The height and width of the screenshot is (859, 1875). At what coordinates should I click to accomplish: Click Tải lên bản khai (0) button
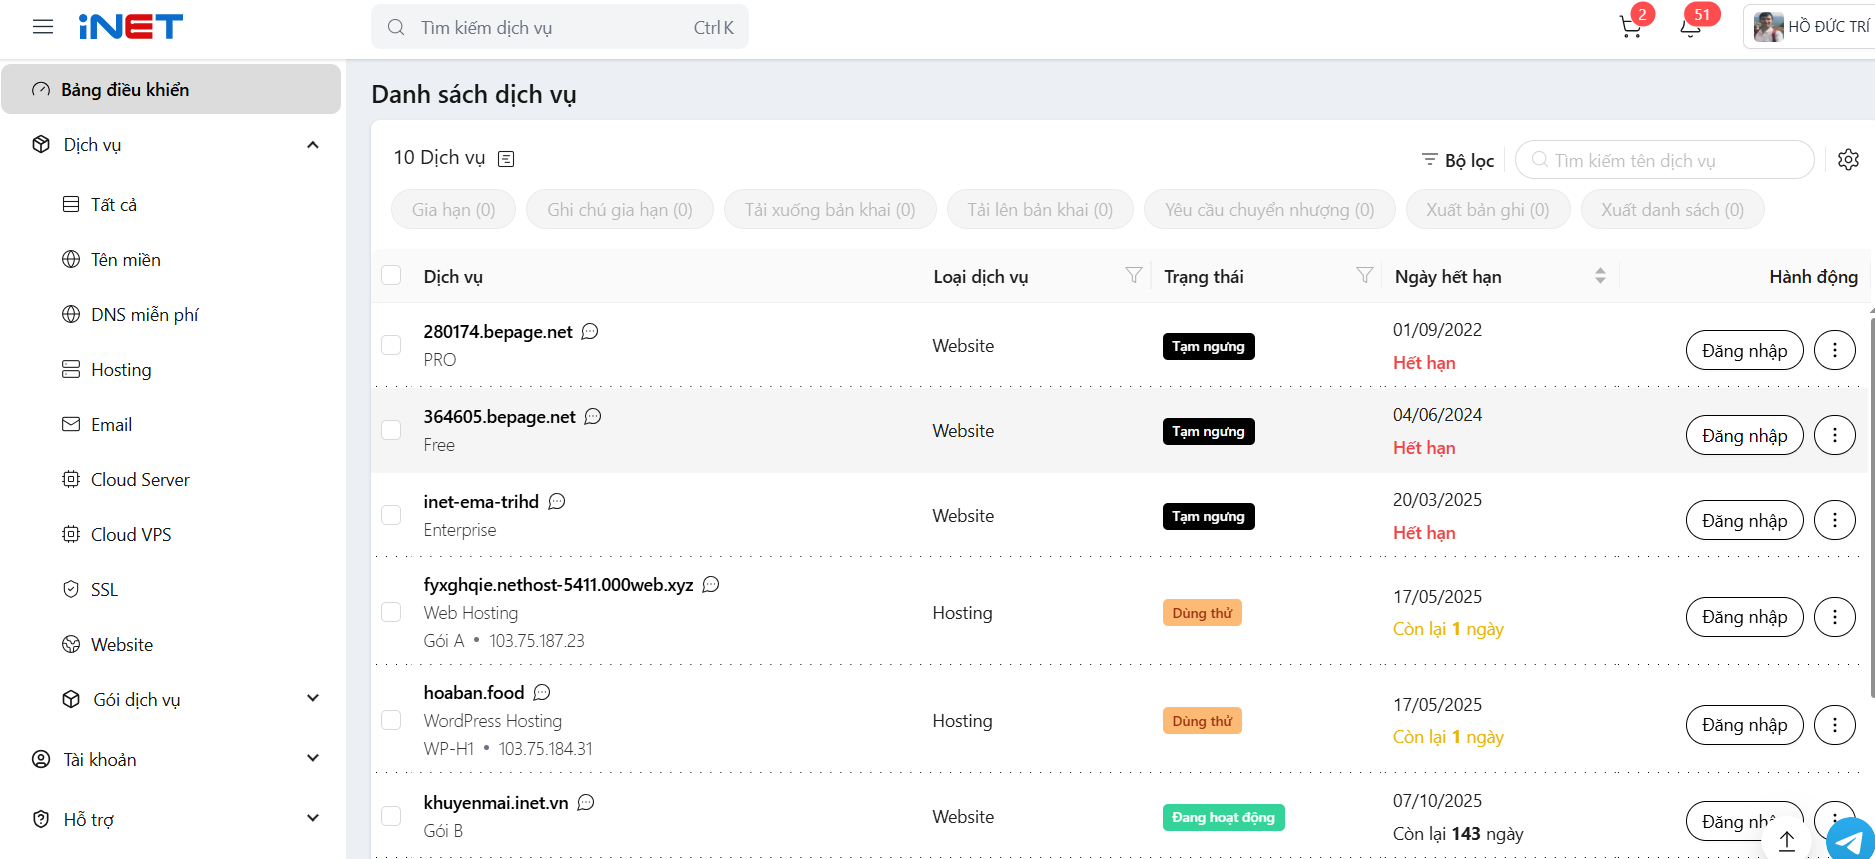click(1040, 209)
